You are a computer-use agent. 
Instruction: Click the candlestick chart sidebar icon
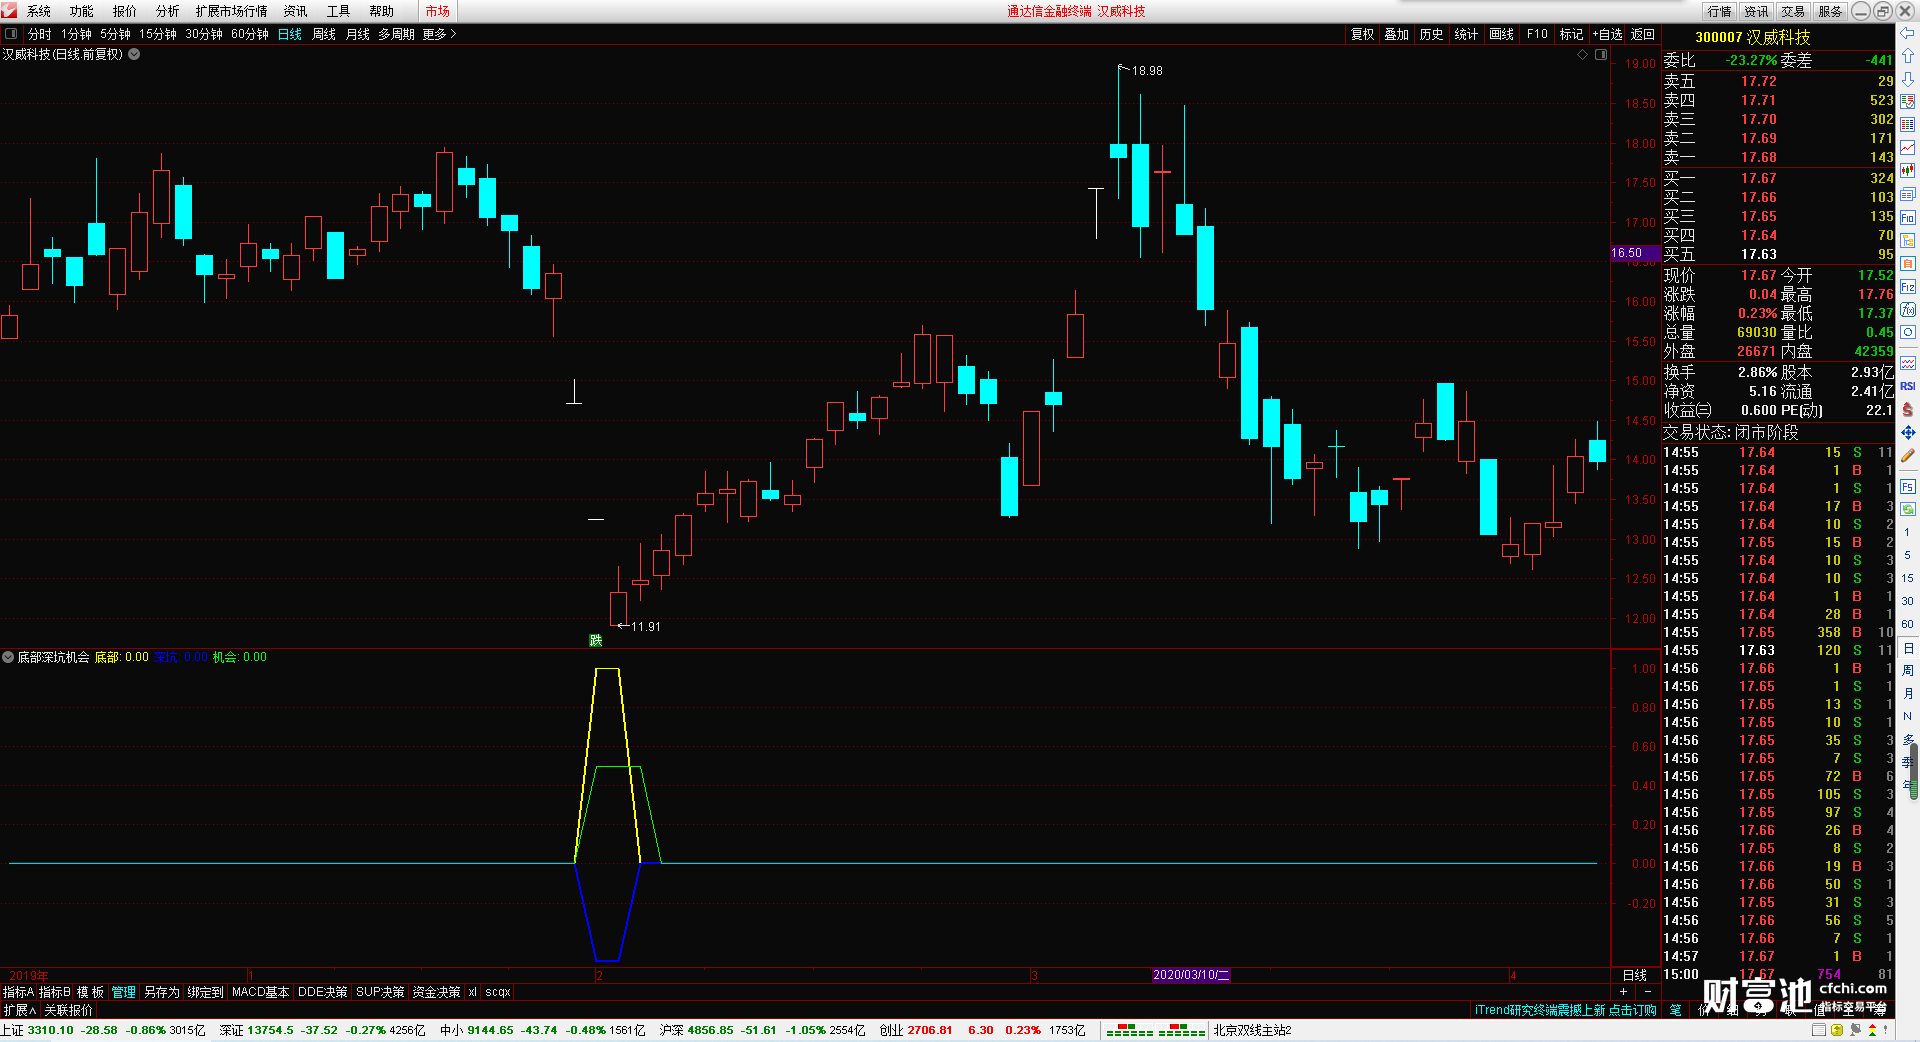coord(1907,171)
